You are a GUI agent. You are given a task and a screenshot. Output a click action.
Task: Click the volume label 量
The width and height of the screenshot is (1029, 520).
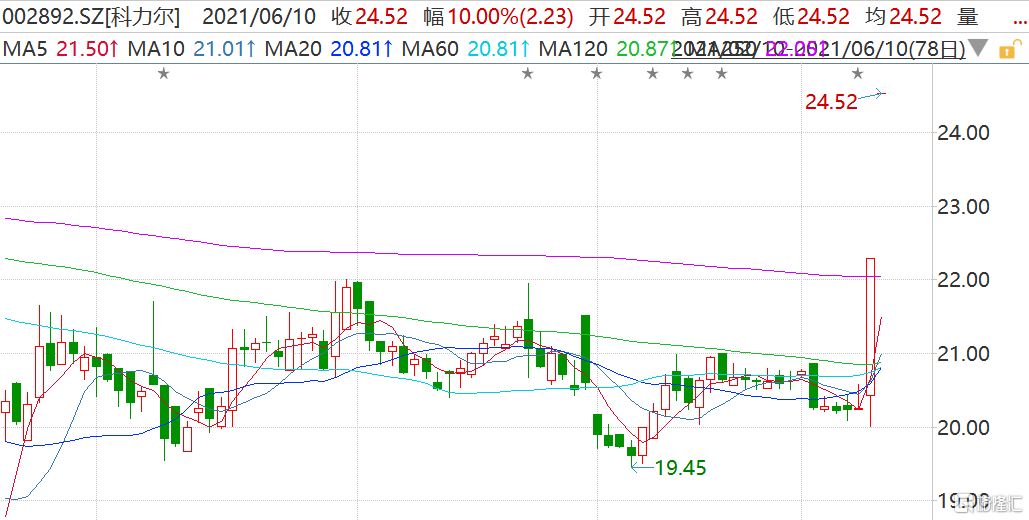pos(967,16)
